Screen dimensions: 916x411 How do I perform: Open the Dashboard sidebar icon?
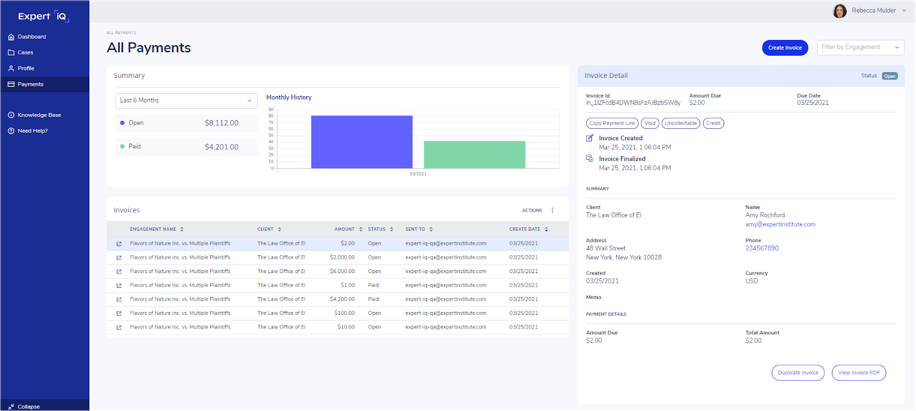point(11,37)
